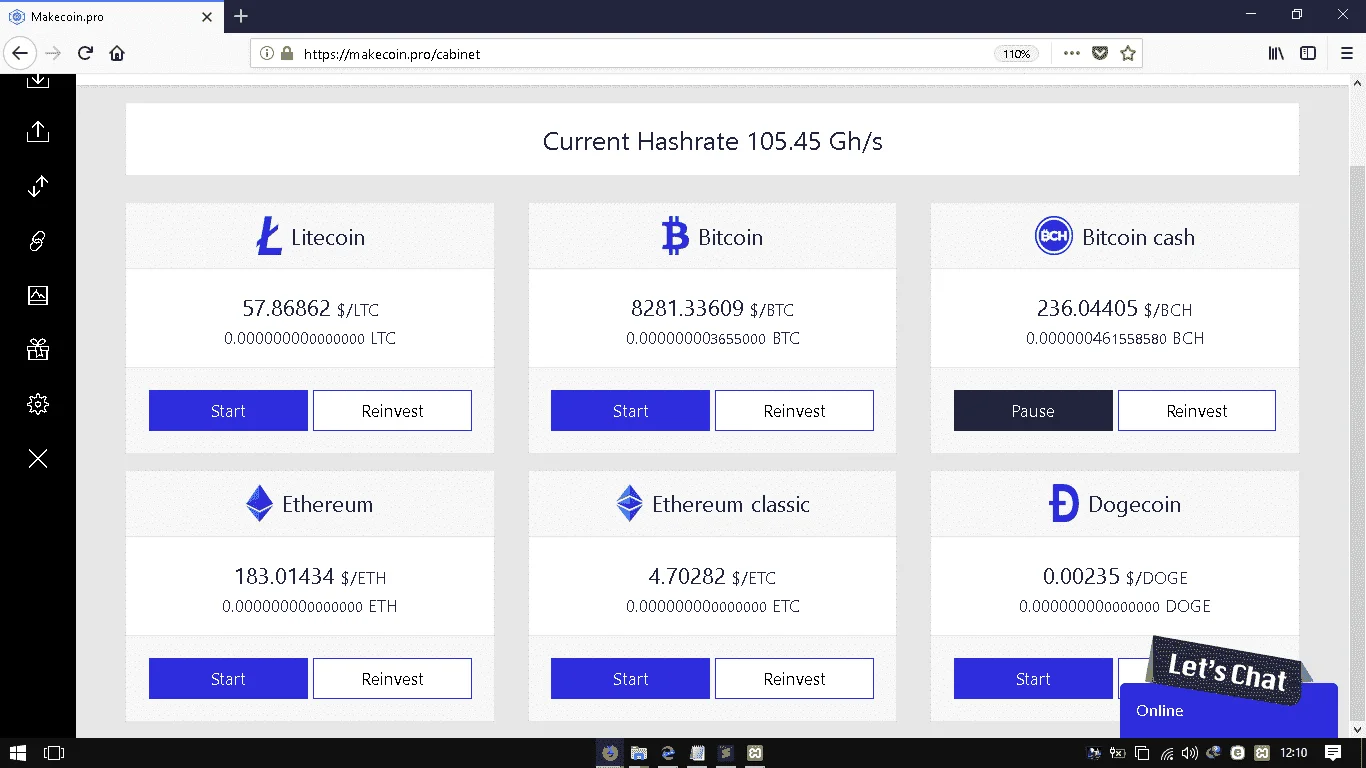Viewport: 1366px width, 768px height.
Task: Click the 57.86862 $/LTC price
Action: click(x=310, y=309)
